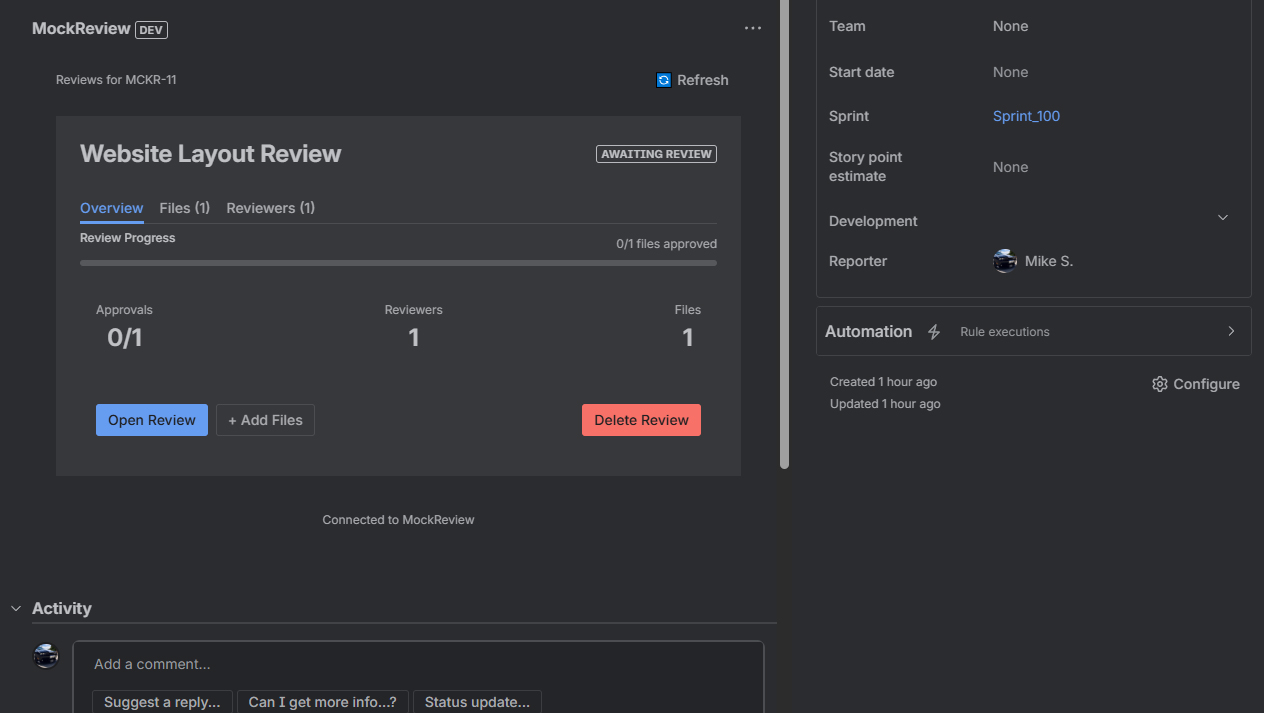The image size is (1264, 713).
Task: Click the avatar beside the comment box
Action: click(x=46, y=656)
